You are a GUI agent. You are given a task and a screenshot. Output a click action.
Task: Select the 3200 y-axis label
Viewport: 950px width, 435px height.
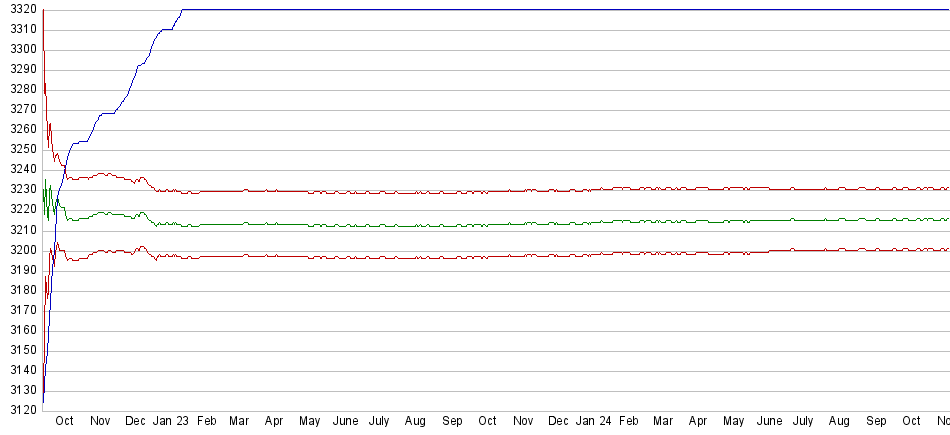(x=23, y=250)
